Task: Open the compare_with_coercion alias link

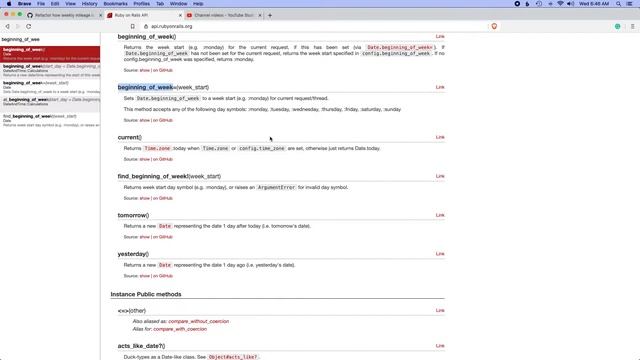Action: tap(180, 329)
